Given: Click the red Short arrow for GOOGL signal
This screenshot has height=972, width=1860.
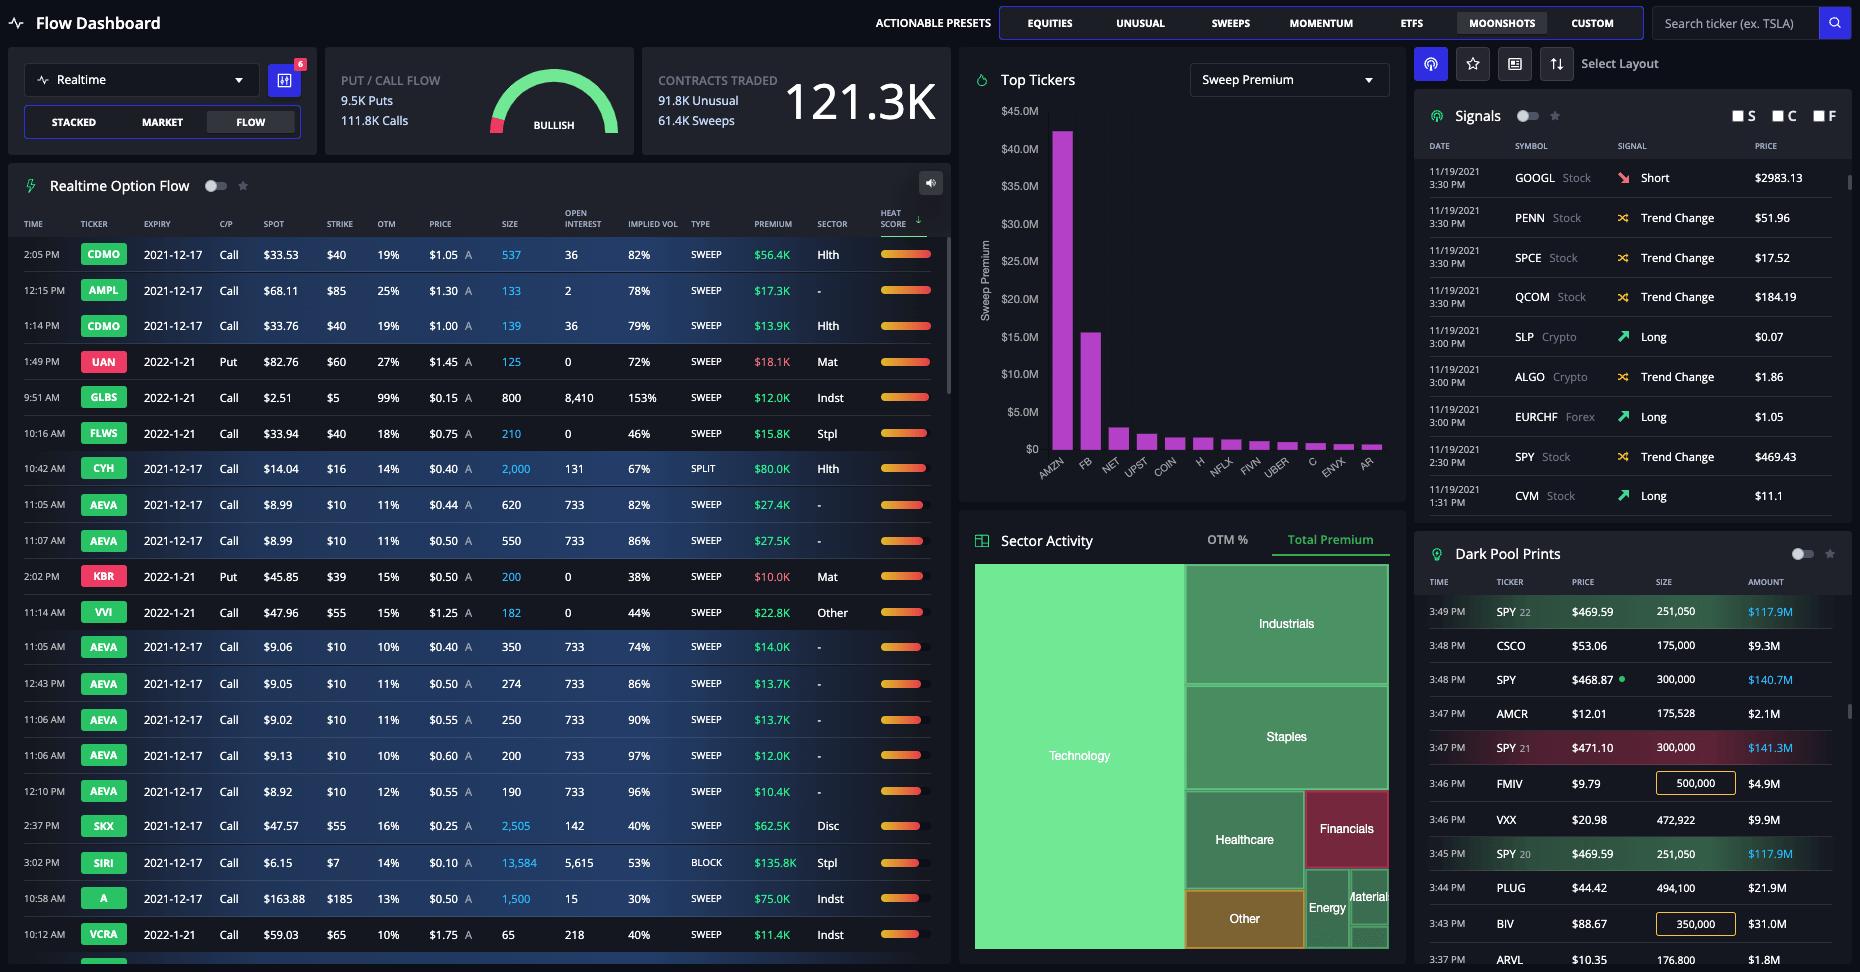Looking at the screenshot, I should (x=1624, y=178).
